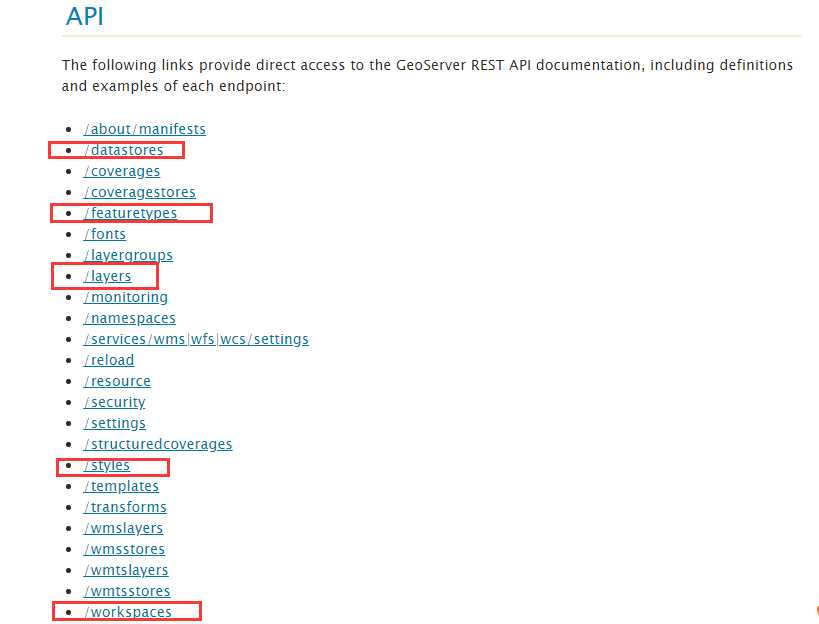Open the /datastores endpoint link

point(123,150)
